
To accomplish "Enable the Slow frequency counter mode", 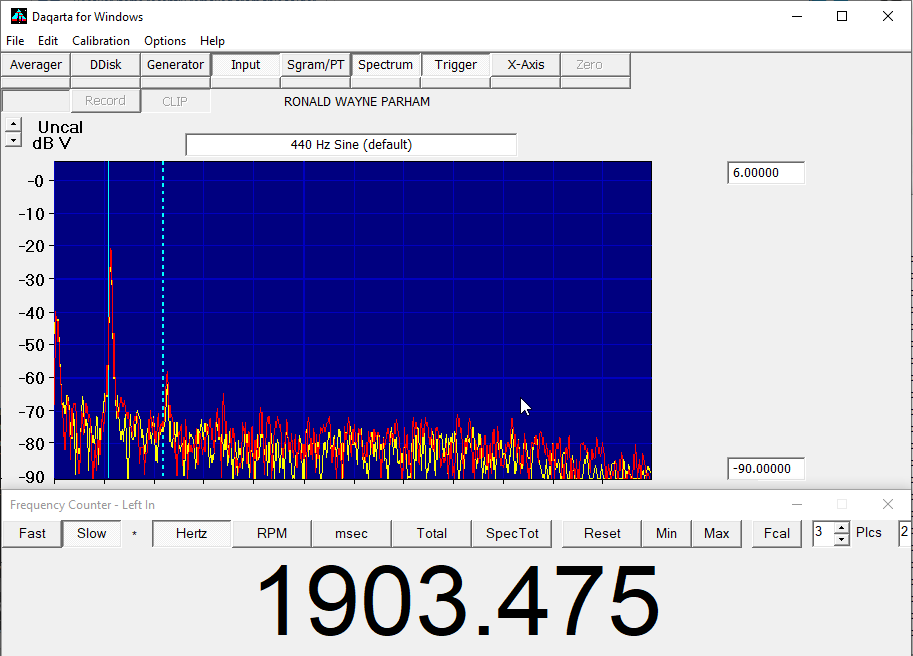I will tap(91, 534).
